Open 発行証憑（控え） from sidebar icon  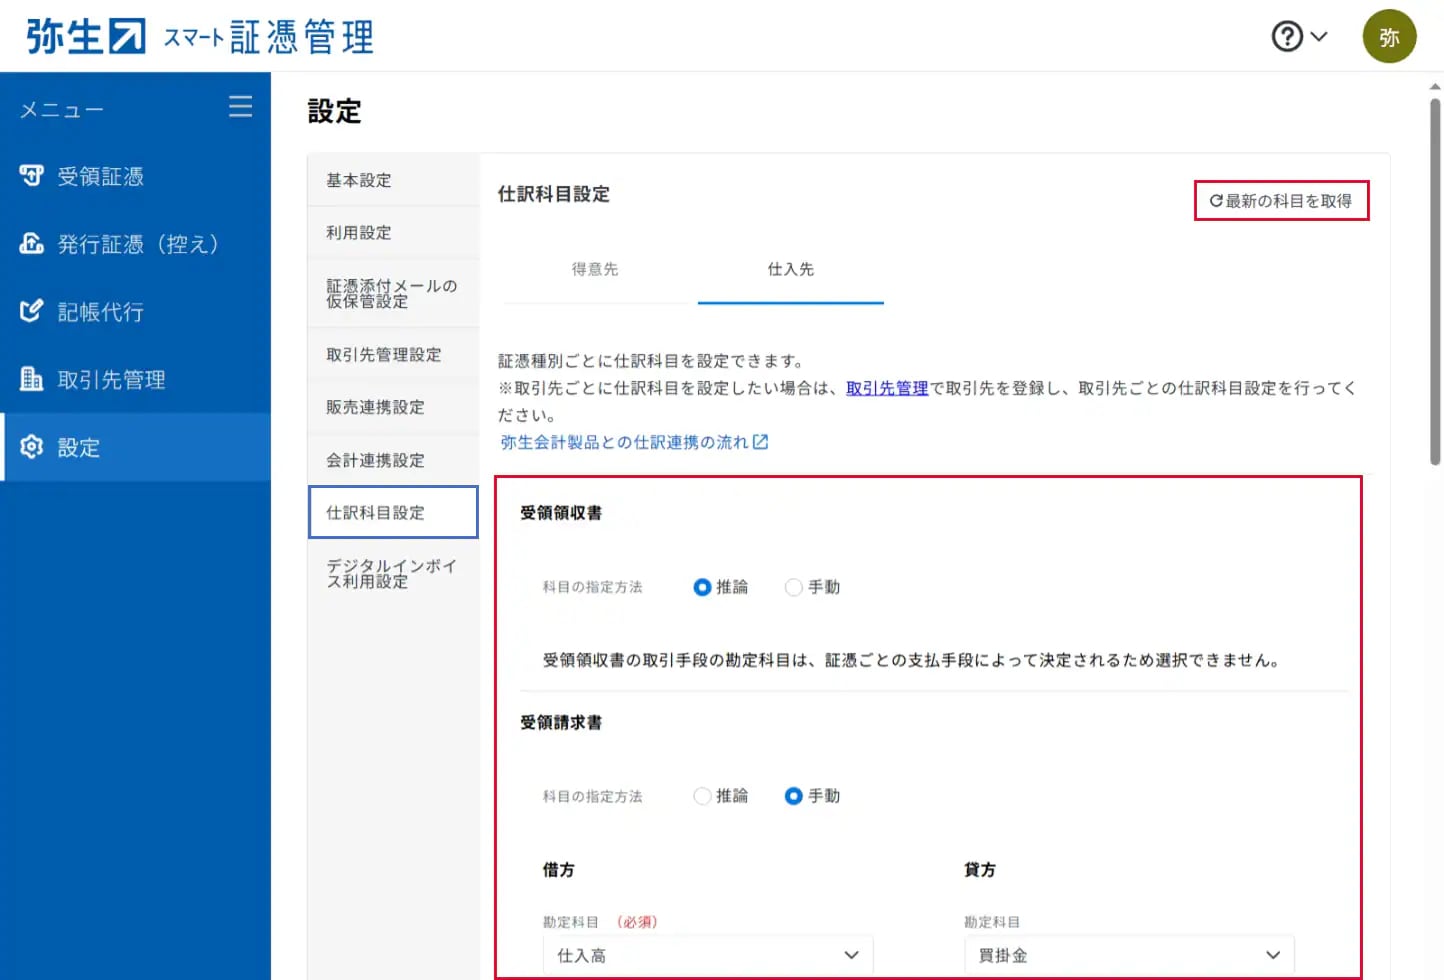[32, 244]
